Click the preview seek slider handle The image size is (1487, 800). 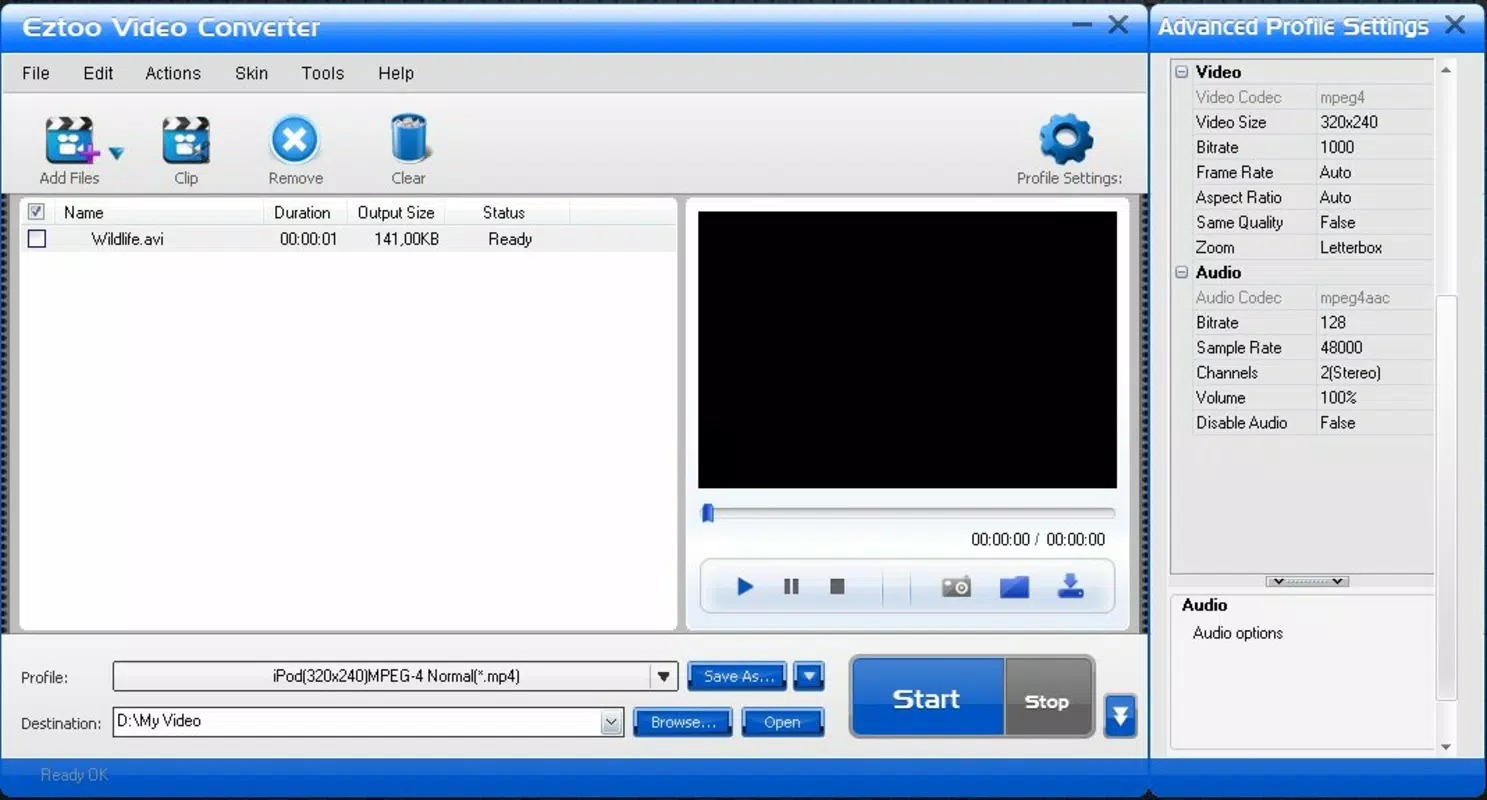tap(708, 513)
